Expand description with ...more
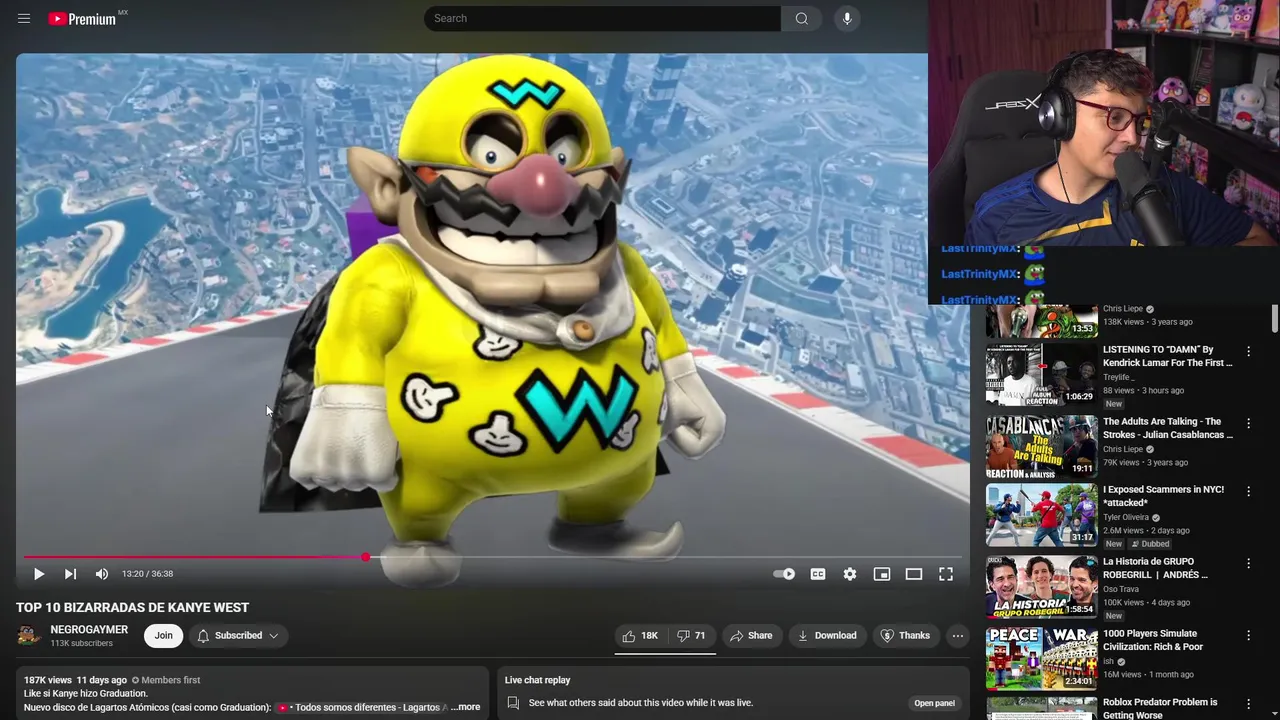Screen dimensions: 1280x720 [x=466, y=707]
